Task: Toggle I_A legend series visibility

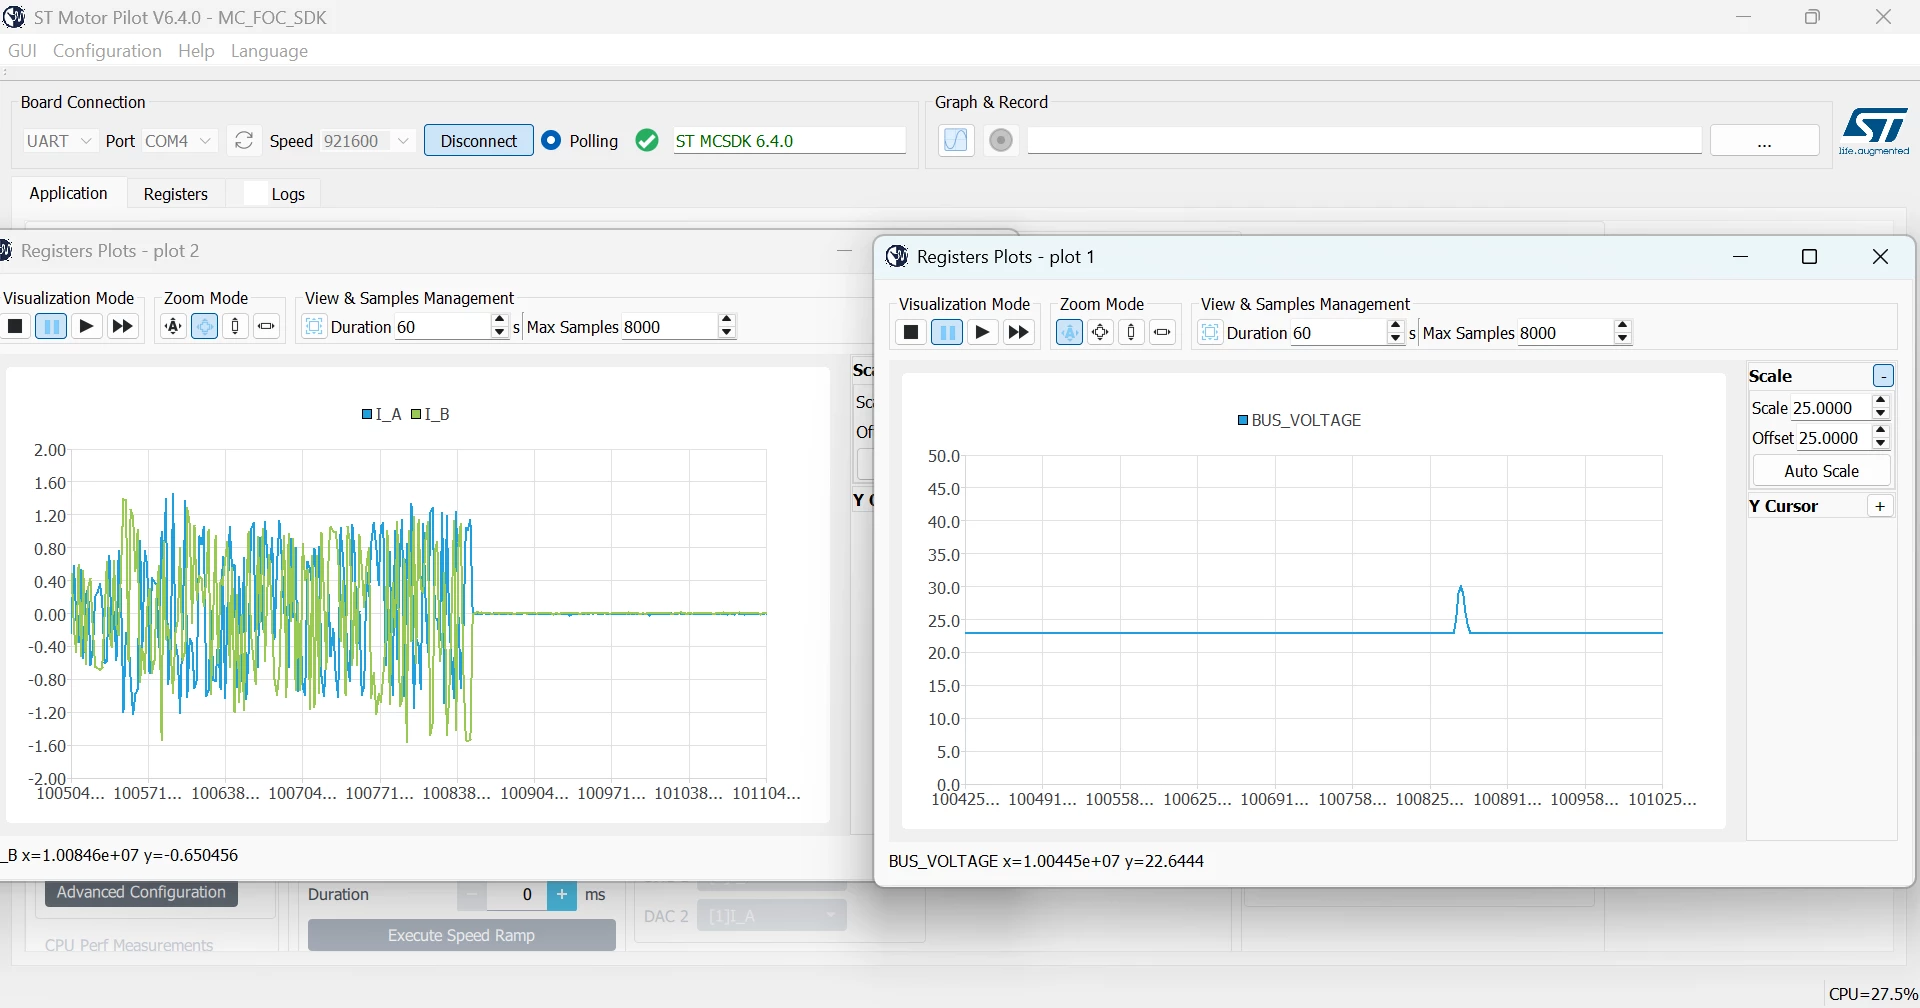Action: pyautogui.click(x=381, y=415)
